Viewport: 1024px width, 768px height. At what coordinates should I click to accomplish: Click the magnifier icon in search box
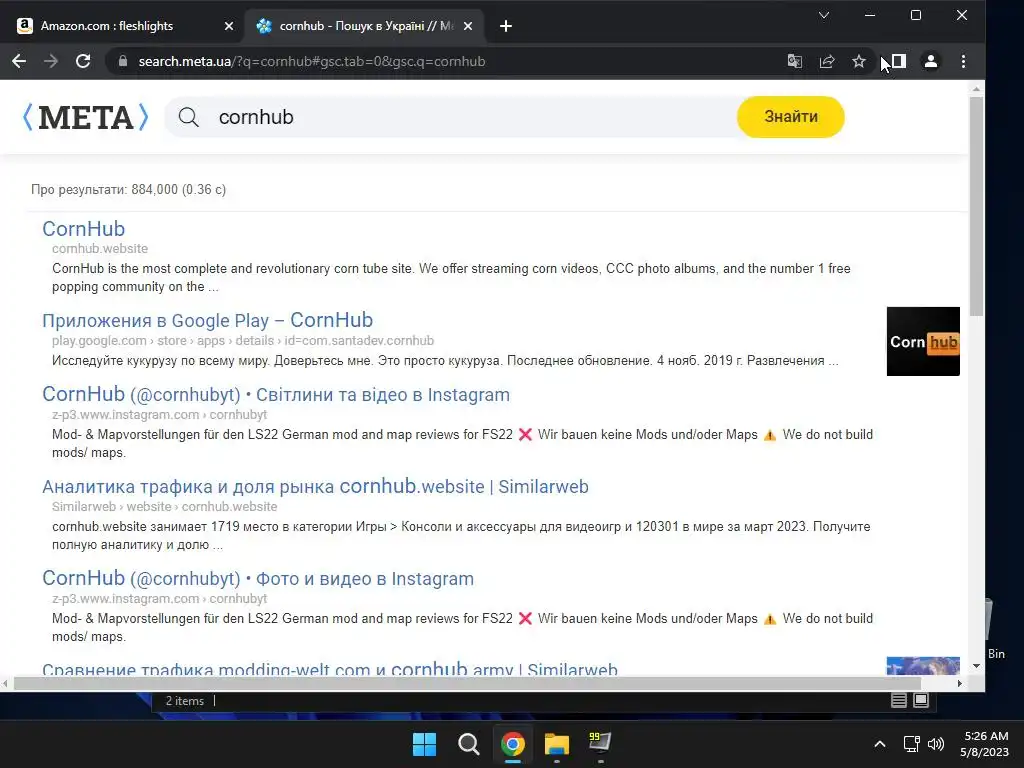(189, 118)
